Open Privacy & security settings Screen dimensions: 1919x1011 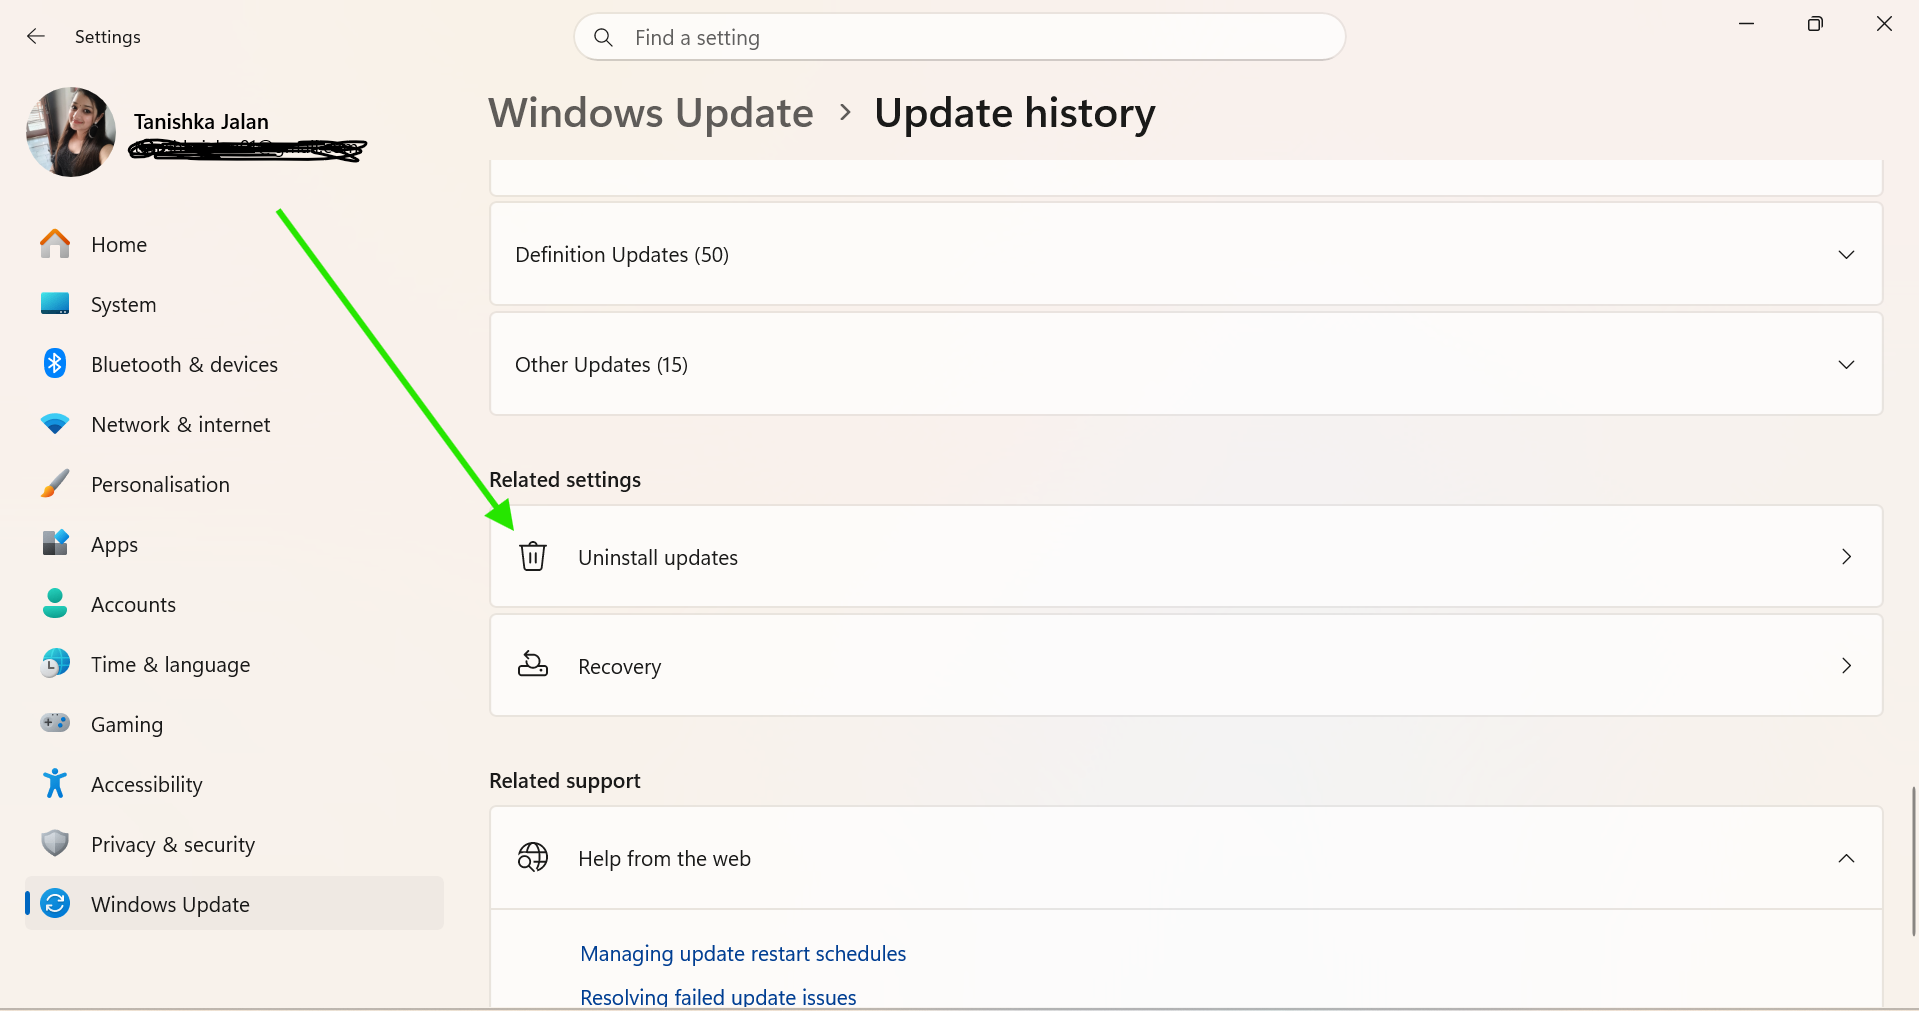coord(235,844)
